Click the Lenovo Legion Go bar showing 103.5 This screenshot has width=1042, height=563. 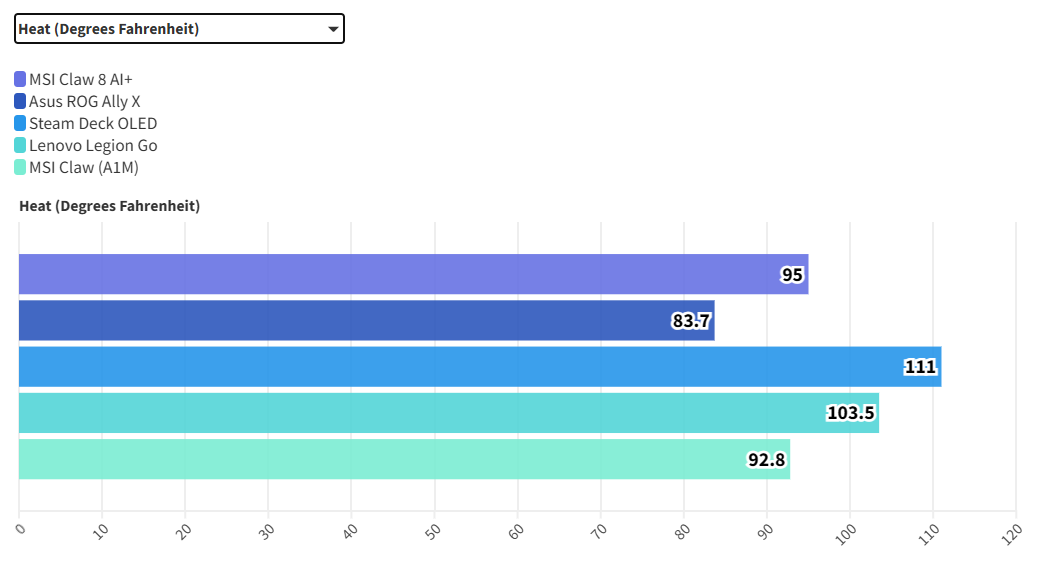(x=448, y=413)
